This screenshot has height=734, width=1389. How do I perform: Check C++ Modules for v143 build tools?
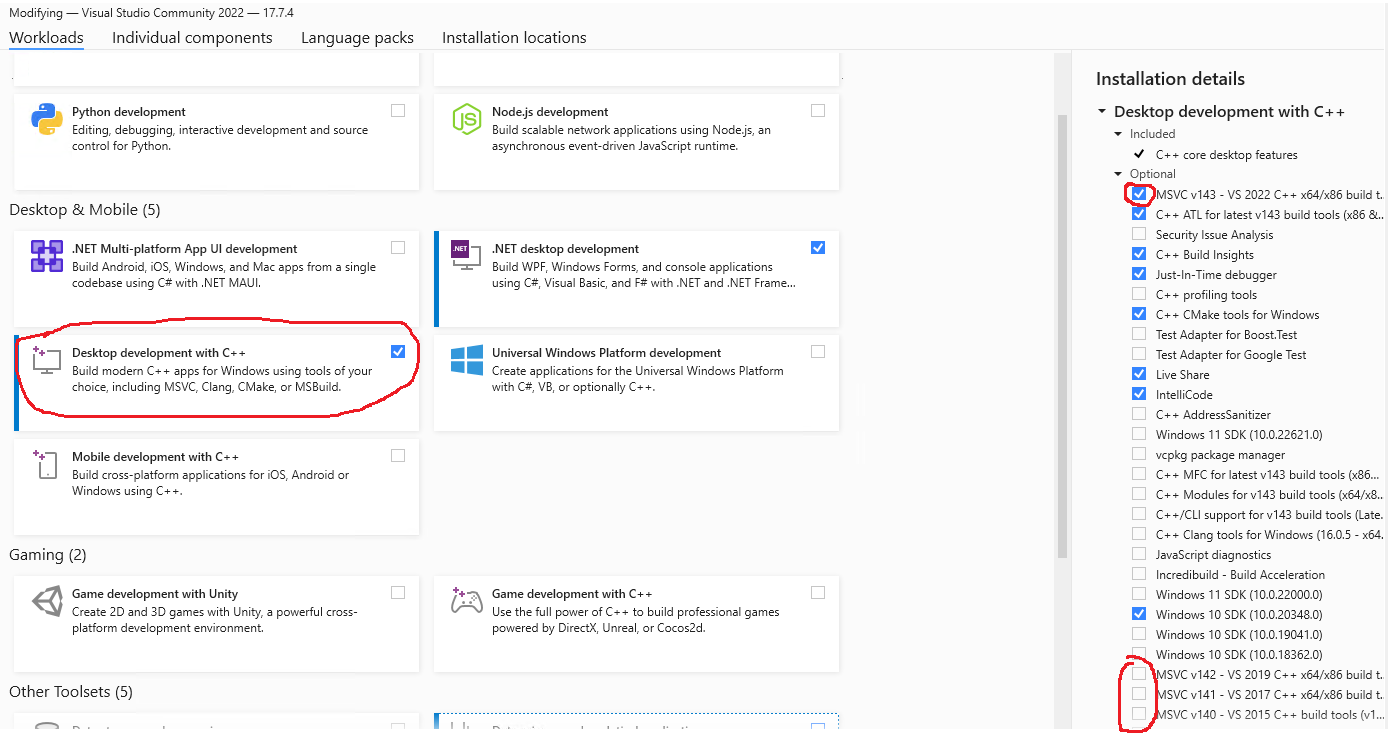click(1139, 494)
